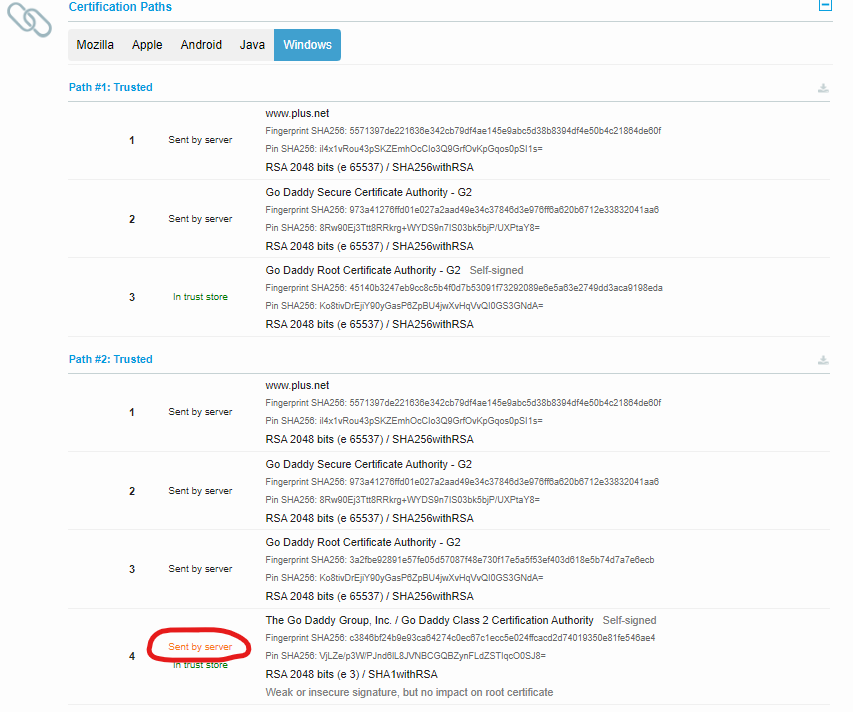Click www.plus.net in Path #1

297,114
